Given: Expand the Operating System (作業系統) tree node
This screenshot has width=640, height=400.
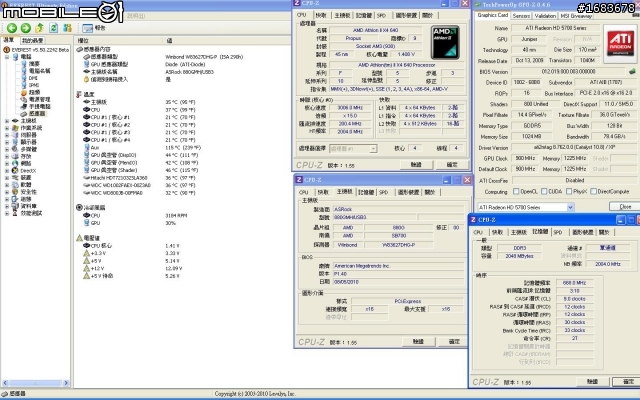Looking at the screenshot, I should [x=7, y=128].
